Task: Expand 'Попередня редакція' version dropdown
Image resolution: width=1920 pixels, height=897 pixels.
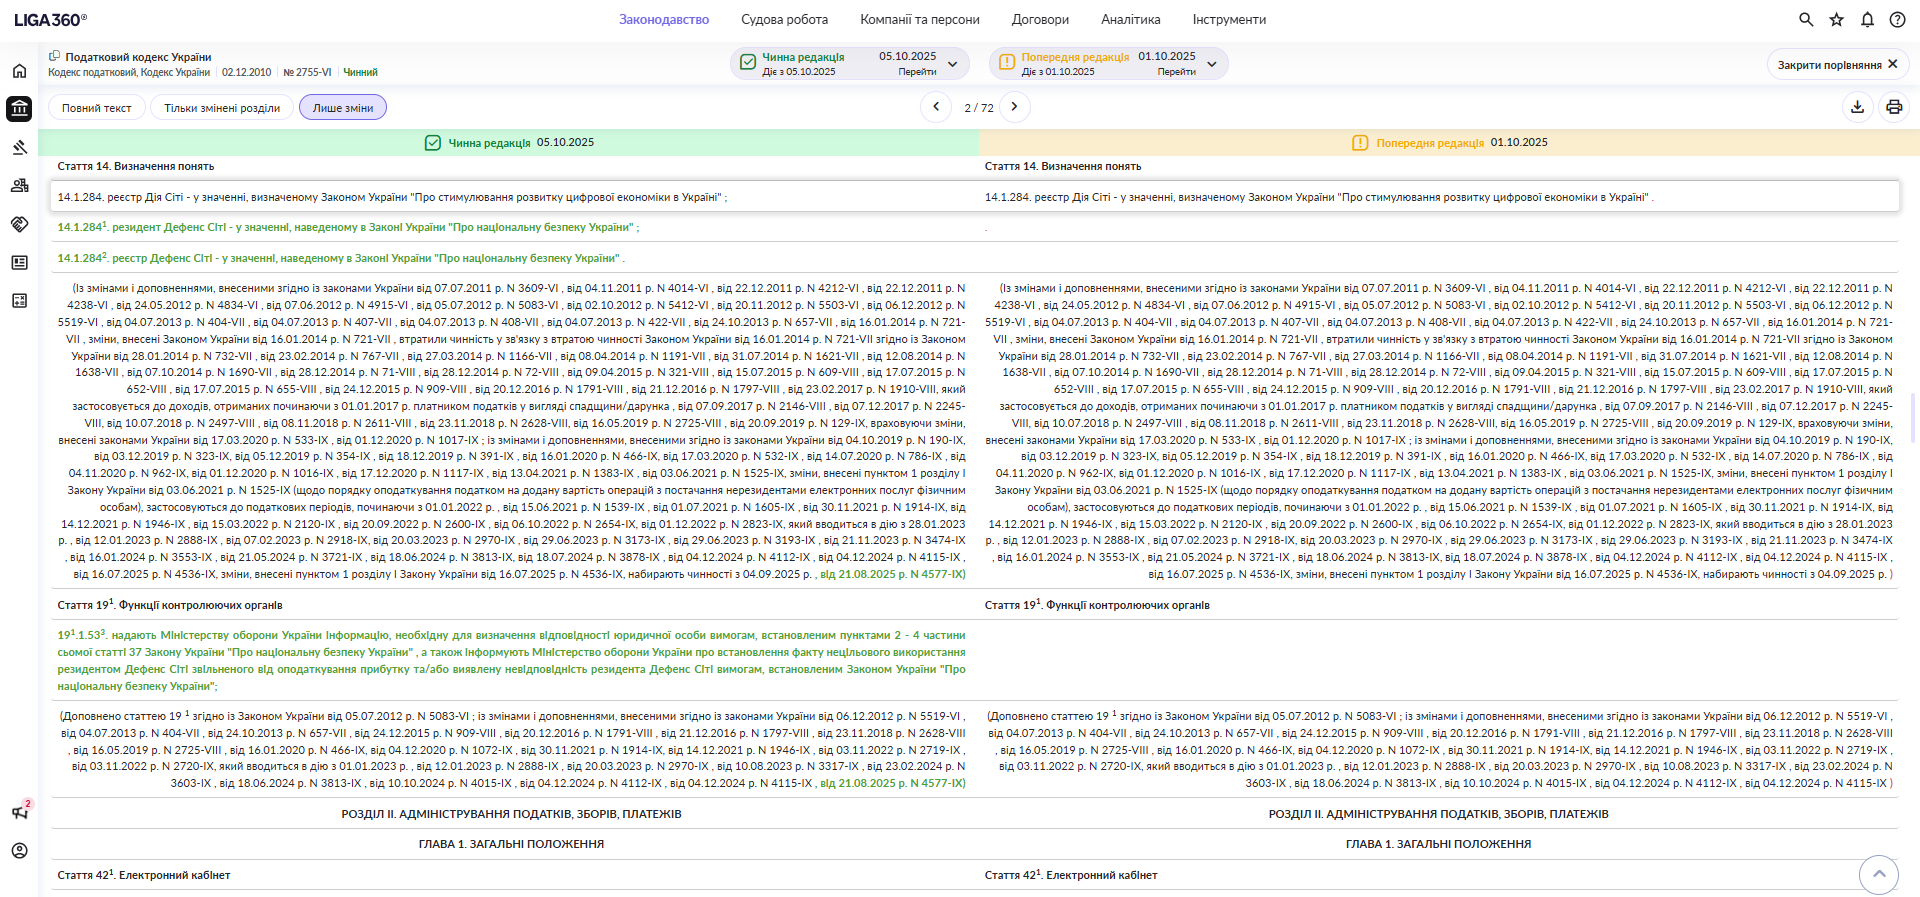Action: [1212, 64]
